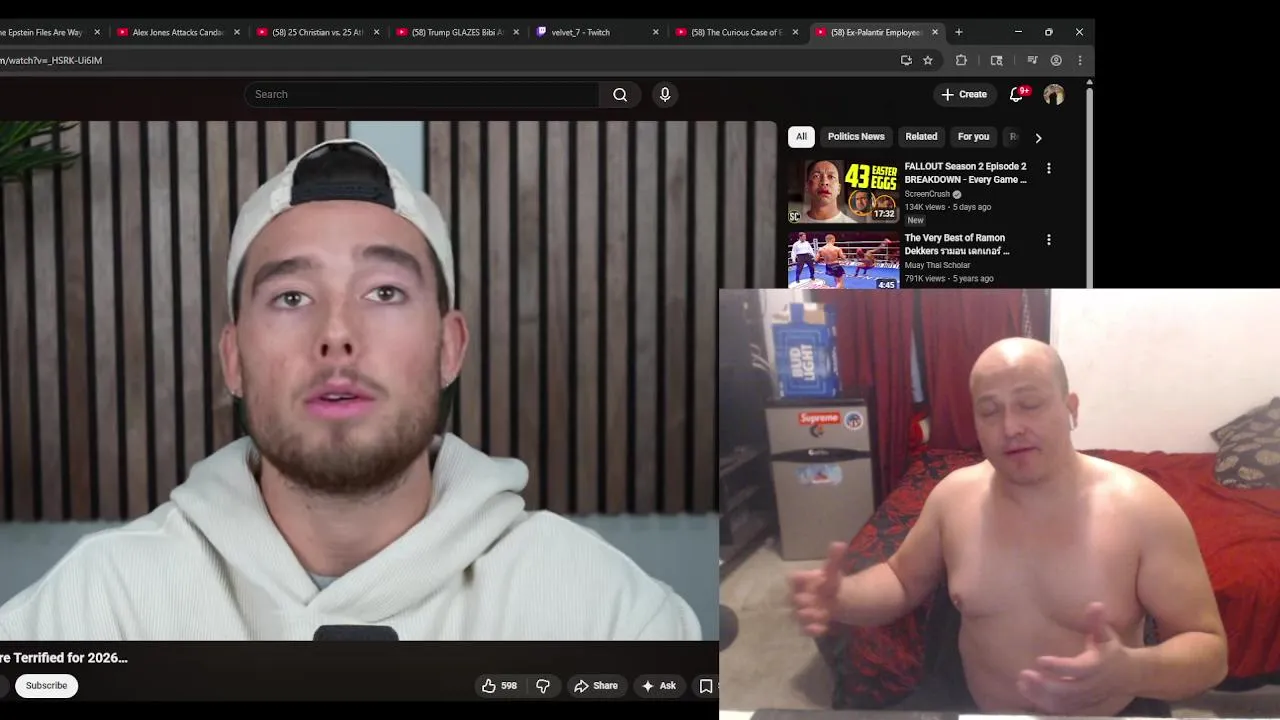1280x720 pixels.
Task: Switch to the Epstein Files tab
Action: pyautogui.click(x=43, y=32)
